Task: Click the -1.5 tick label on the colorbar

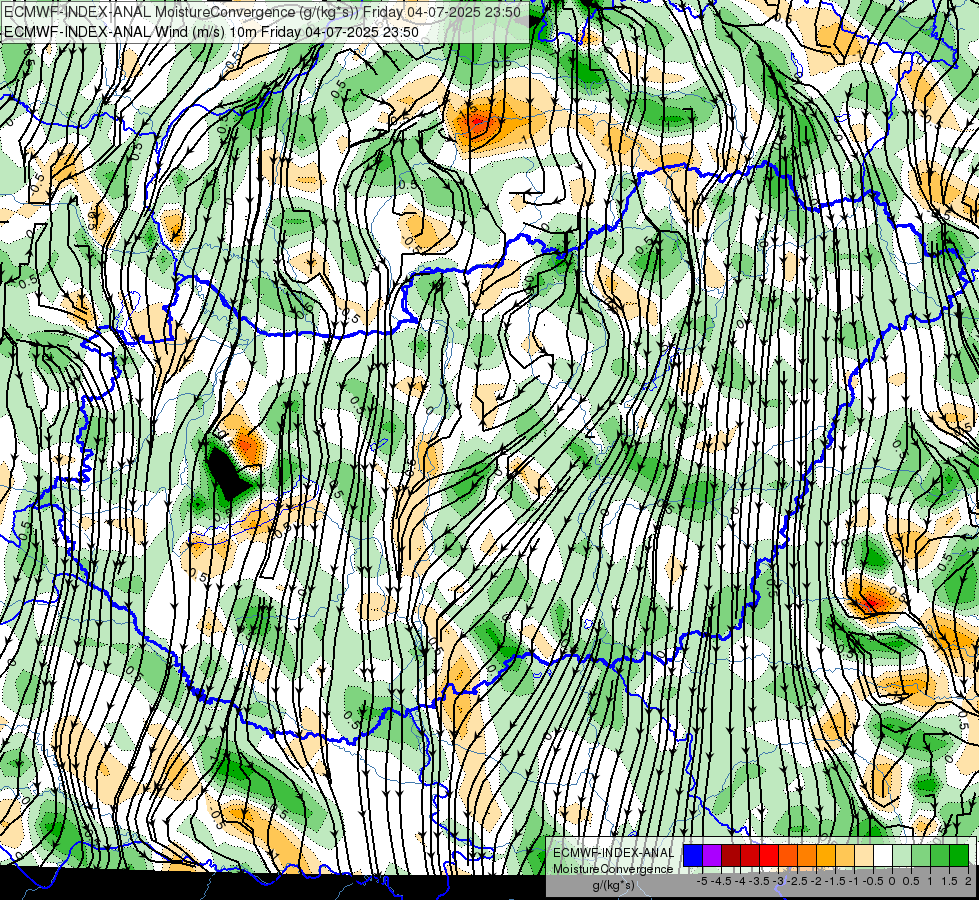Action: tap(835, 881)
